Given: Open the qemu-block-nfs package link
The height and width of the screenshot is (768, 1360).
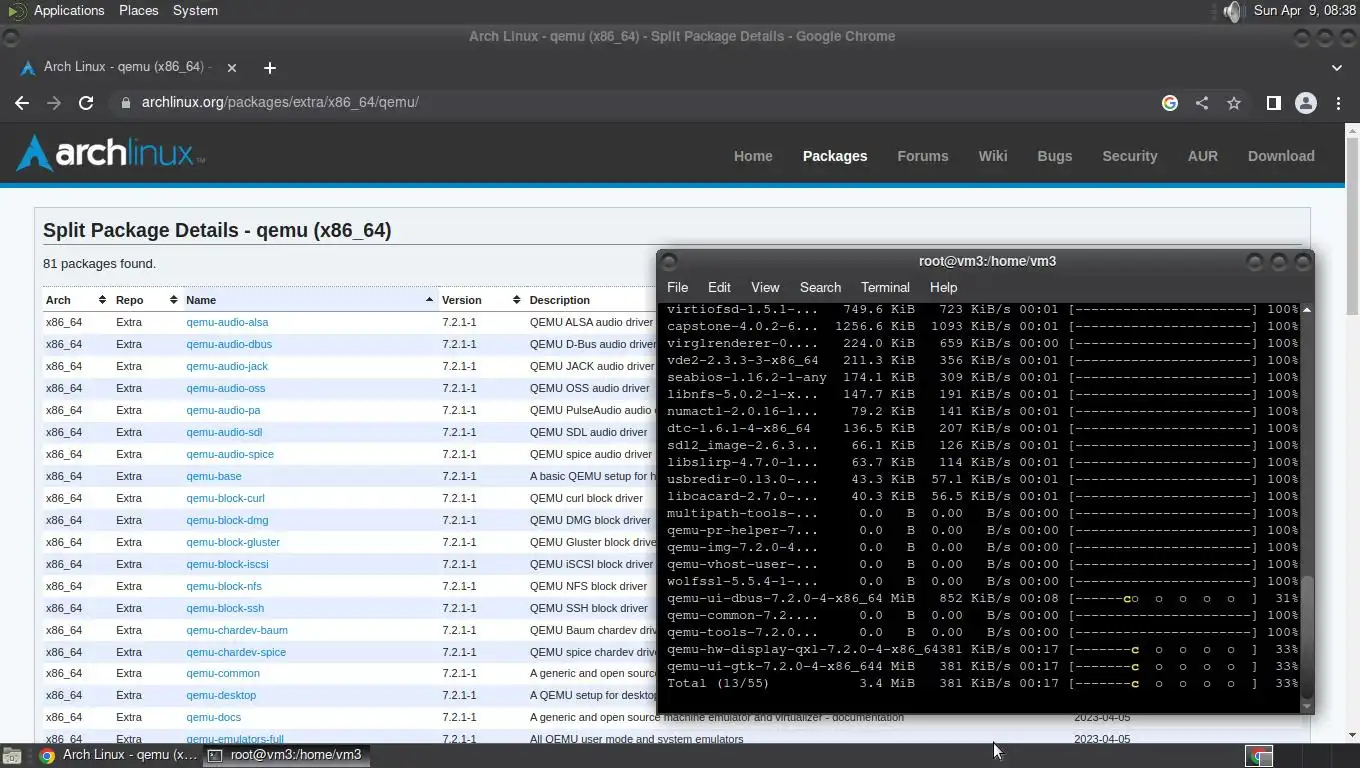Looking at the screenshot, I should click(x=224, y=586).
